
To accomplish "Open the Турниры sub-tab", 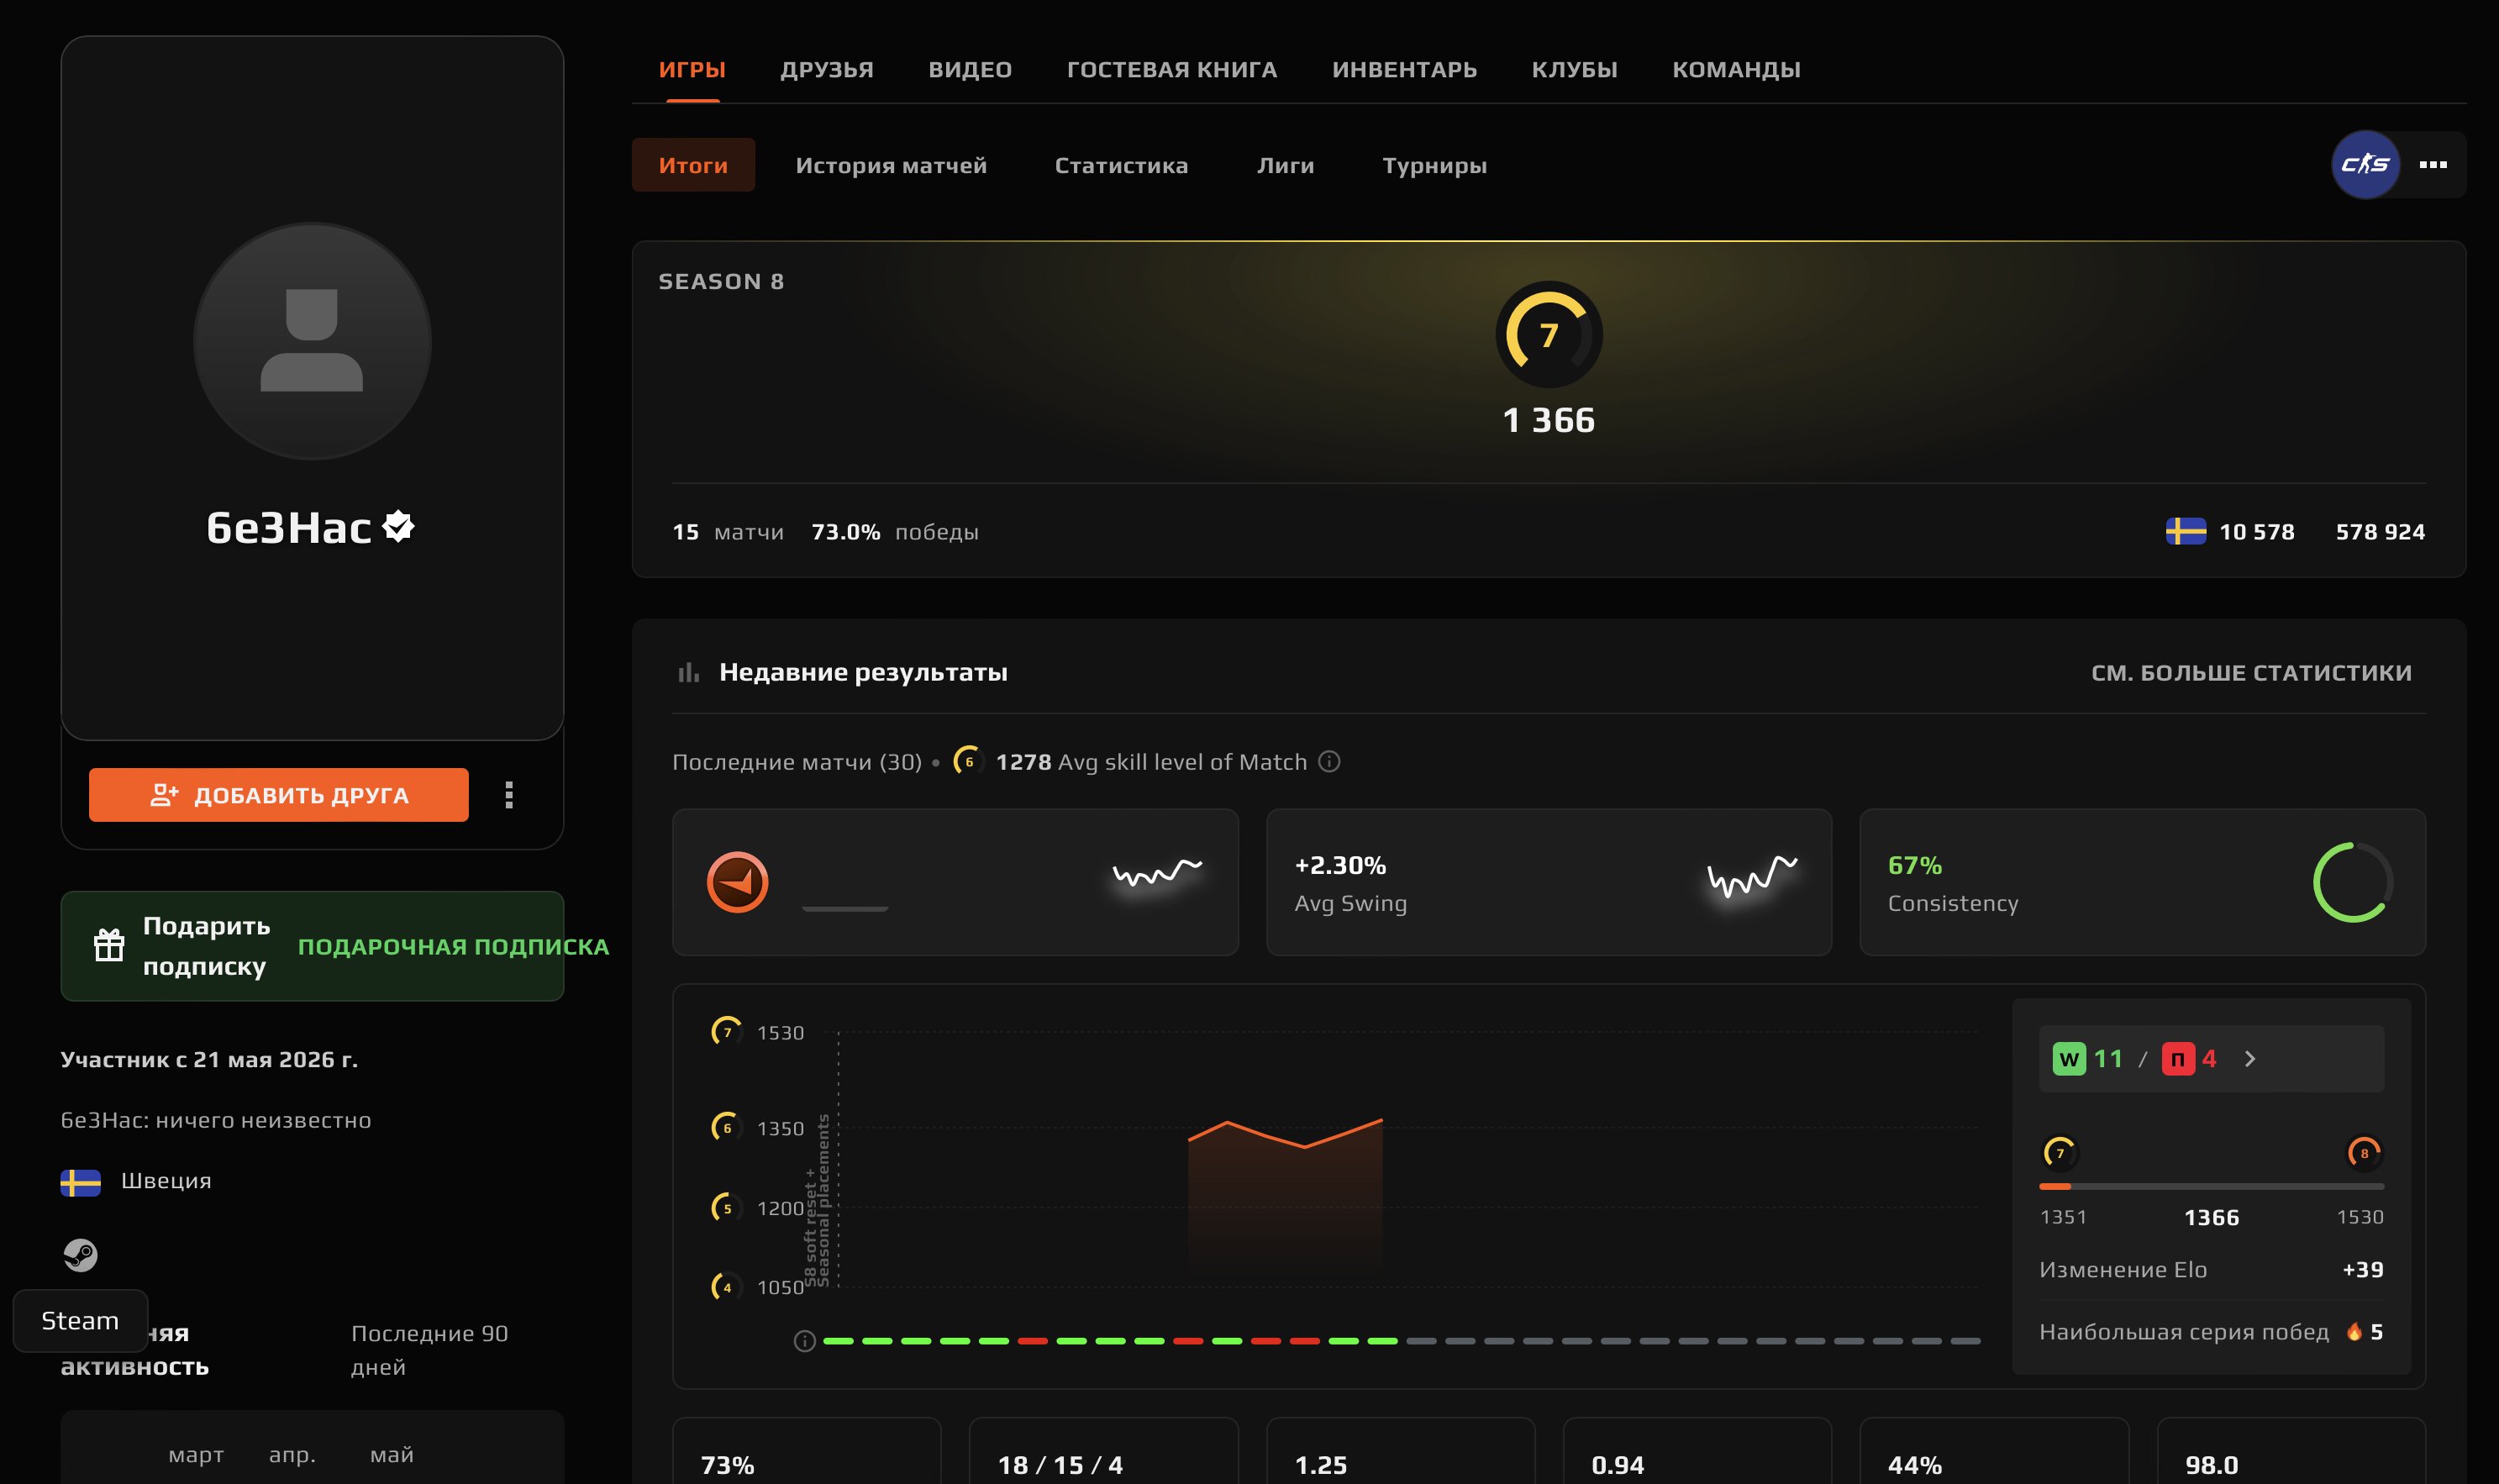I will coord(1434,165).
